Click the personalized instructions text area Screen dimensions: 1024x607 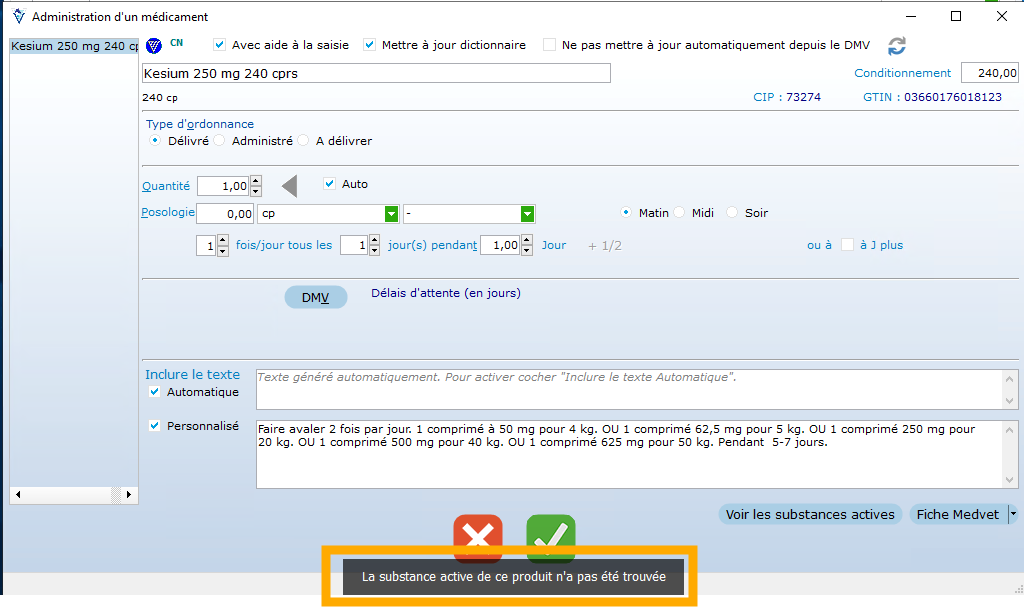point(630,454)
